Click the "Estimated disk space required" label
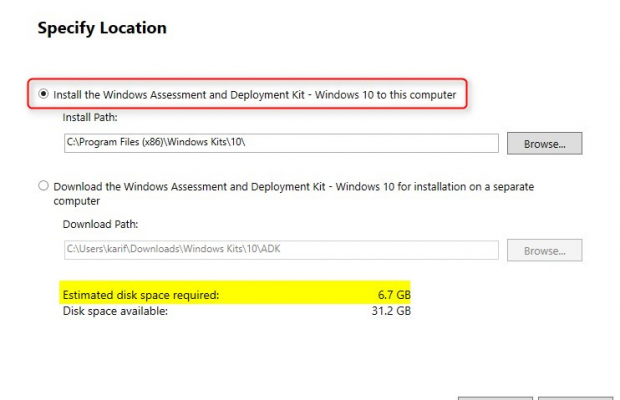620x400 pixels. tap(140, 295)
